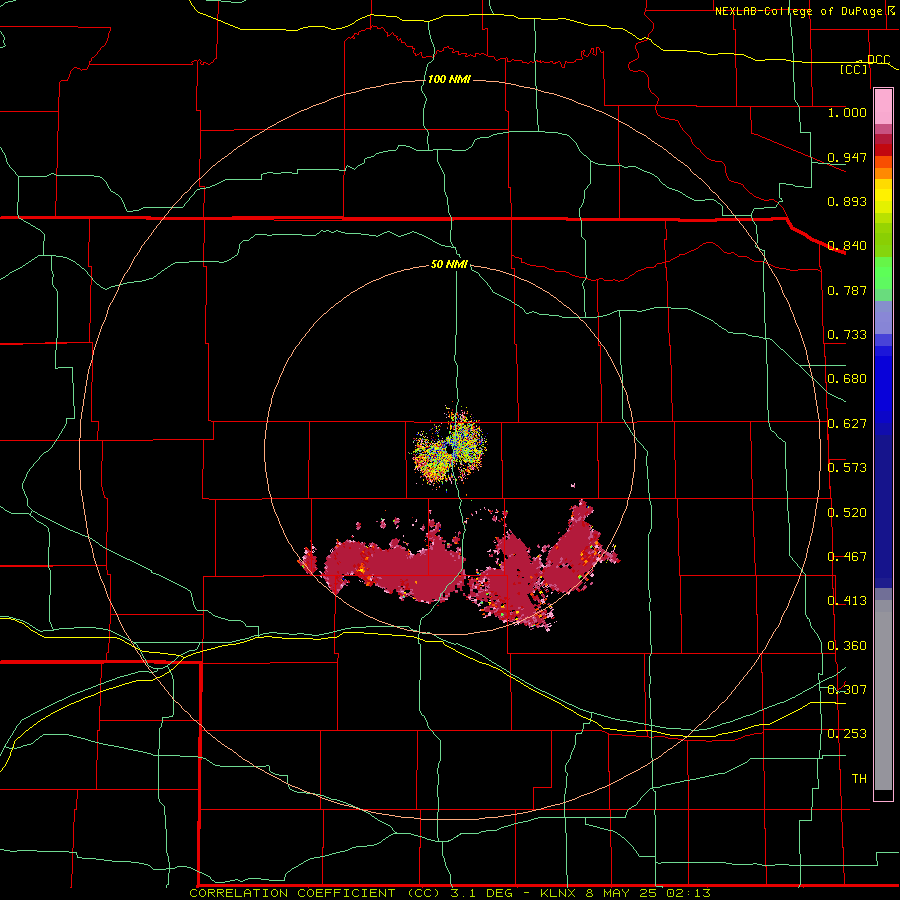Click the CORRELATION COEFFICIENT caption at bottom
The width and height of the screenshot is (900, 900).
(450, 893)
